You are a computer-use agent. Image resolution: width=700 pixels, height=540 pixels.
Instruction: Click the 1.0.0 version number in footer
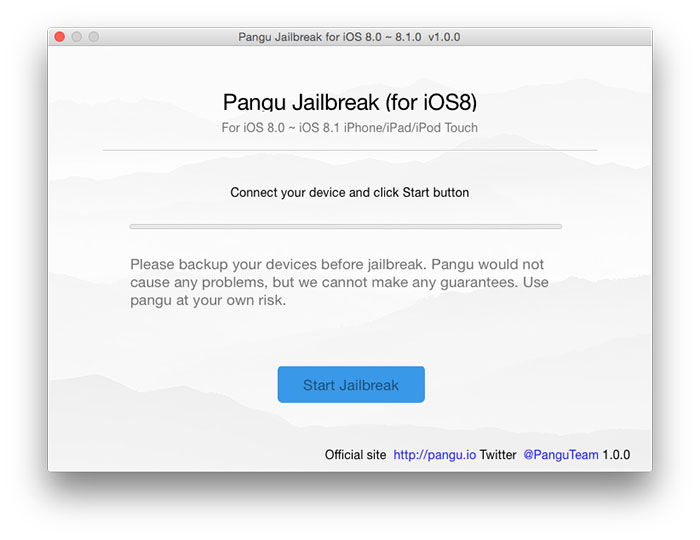point(616,455)
